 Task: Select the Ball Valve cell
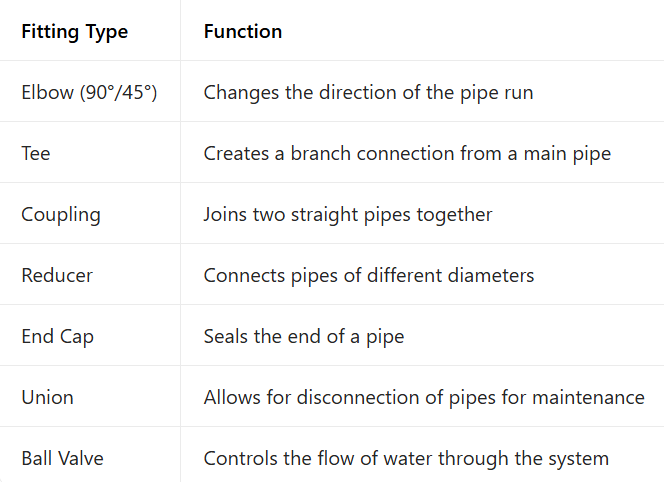pyautogui.click(x=62, y=459)
